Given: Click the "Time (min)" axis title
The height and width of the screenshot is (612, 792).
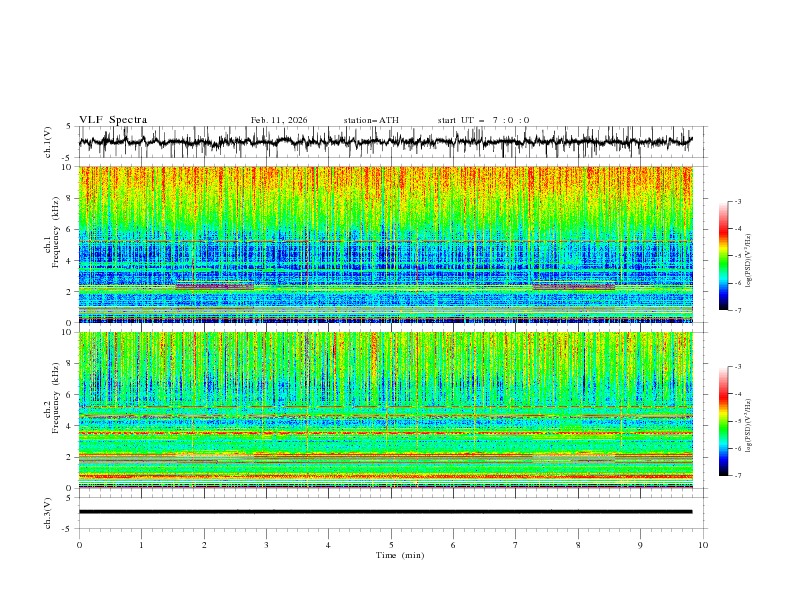Looking at the screenshot, I should tap(400, 555).
